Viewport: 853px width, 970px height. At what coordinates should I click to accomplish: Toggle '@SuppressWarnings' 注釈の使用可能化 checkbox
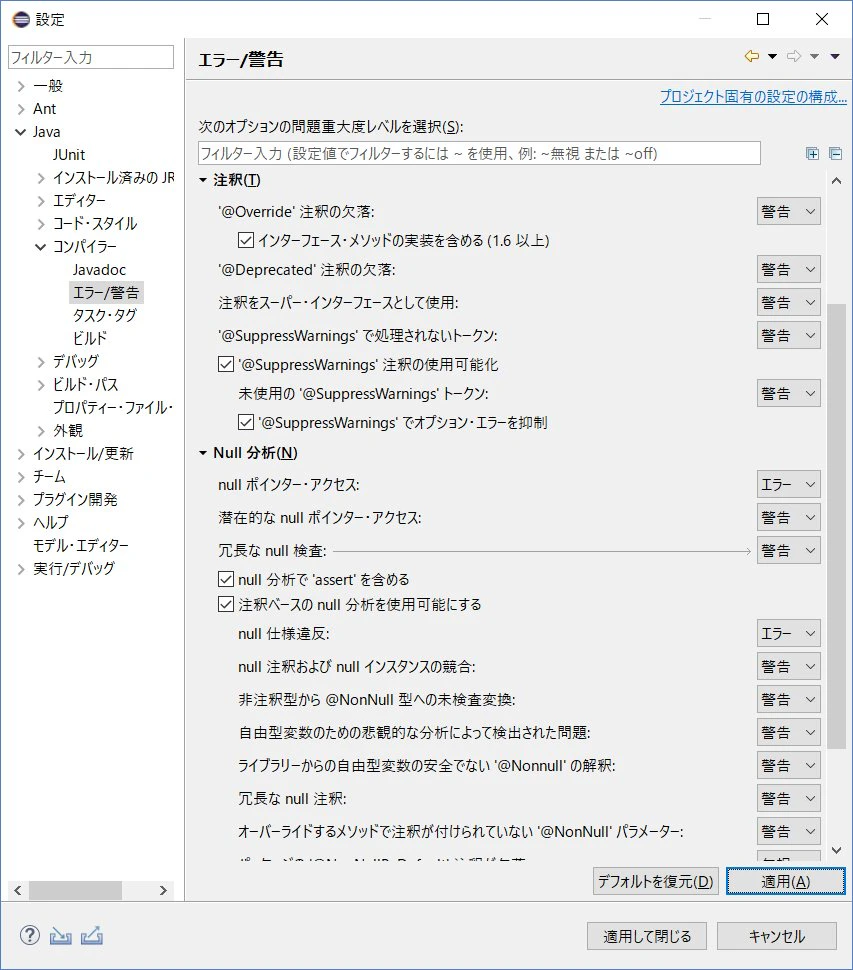[226, 364]
